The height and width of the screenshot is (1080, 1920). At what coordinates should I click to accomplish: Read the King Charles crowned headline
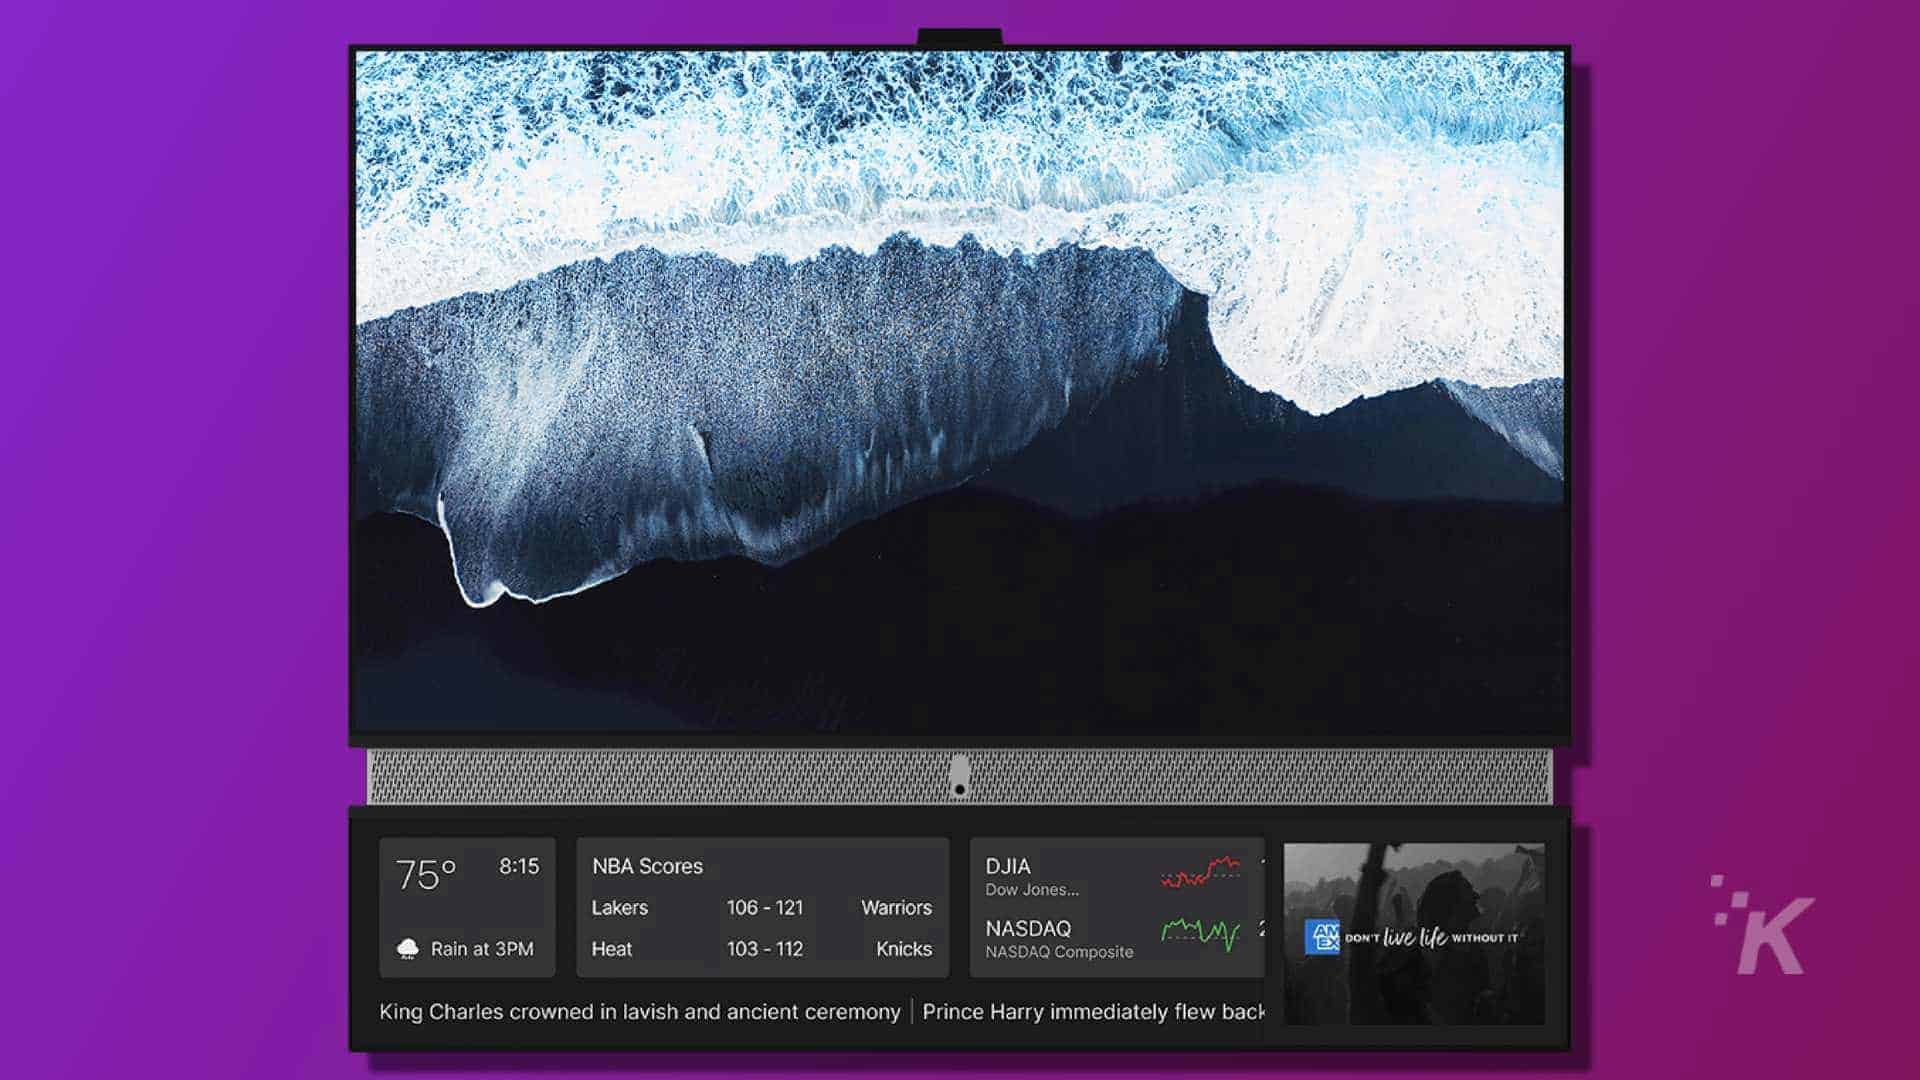[x=639, y=1012]
